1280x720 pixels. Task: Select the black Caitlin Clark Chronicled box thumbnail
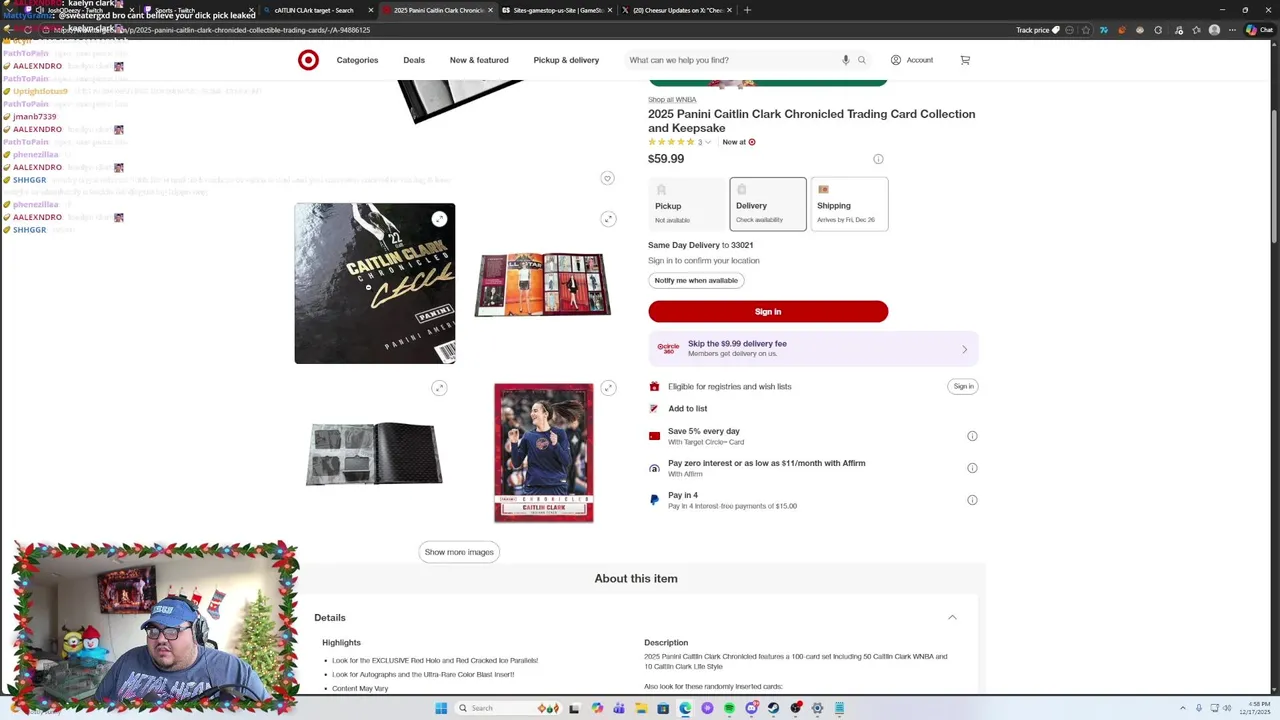(375, 284)
